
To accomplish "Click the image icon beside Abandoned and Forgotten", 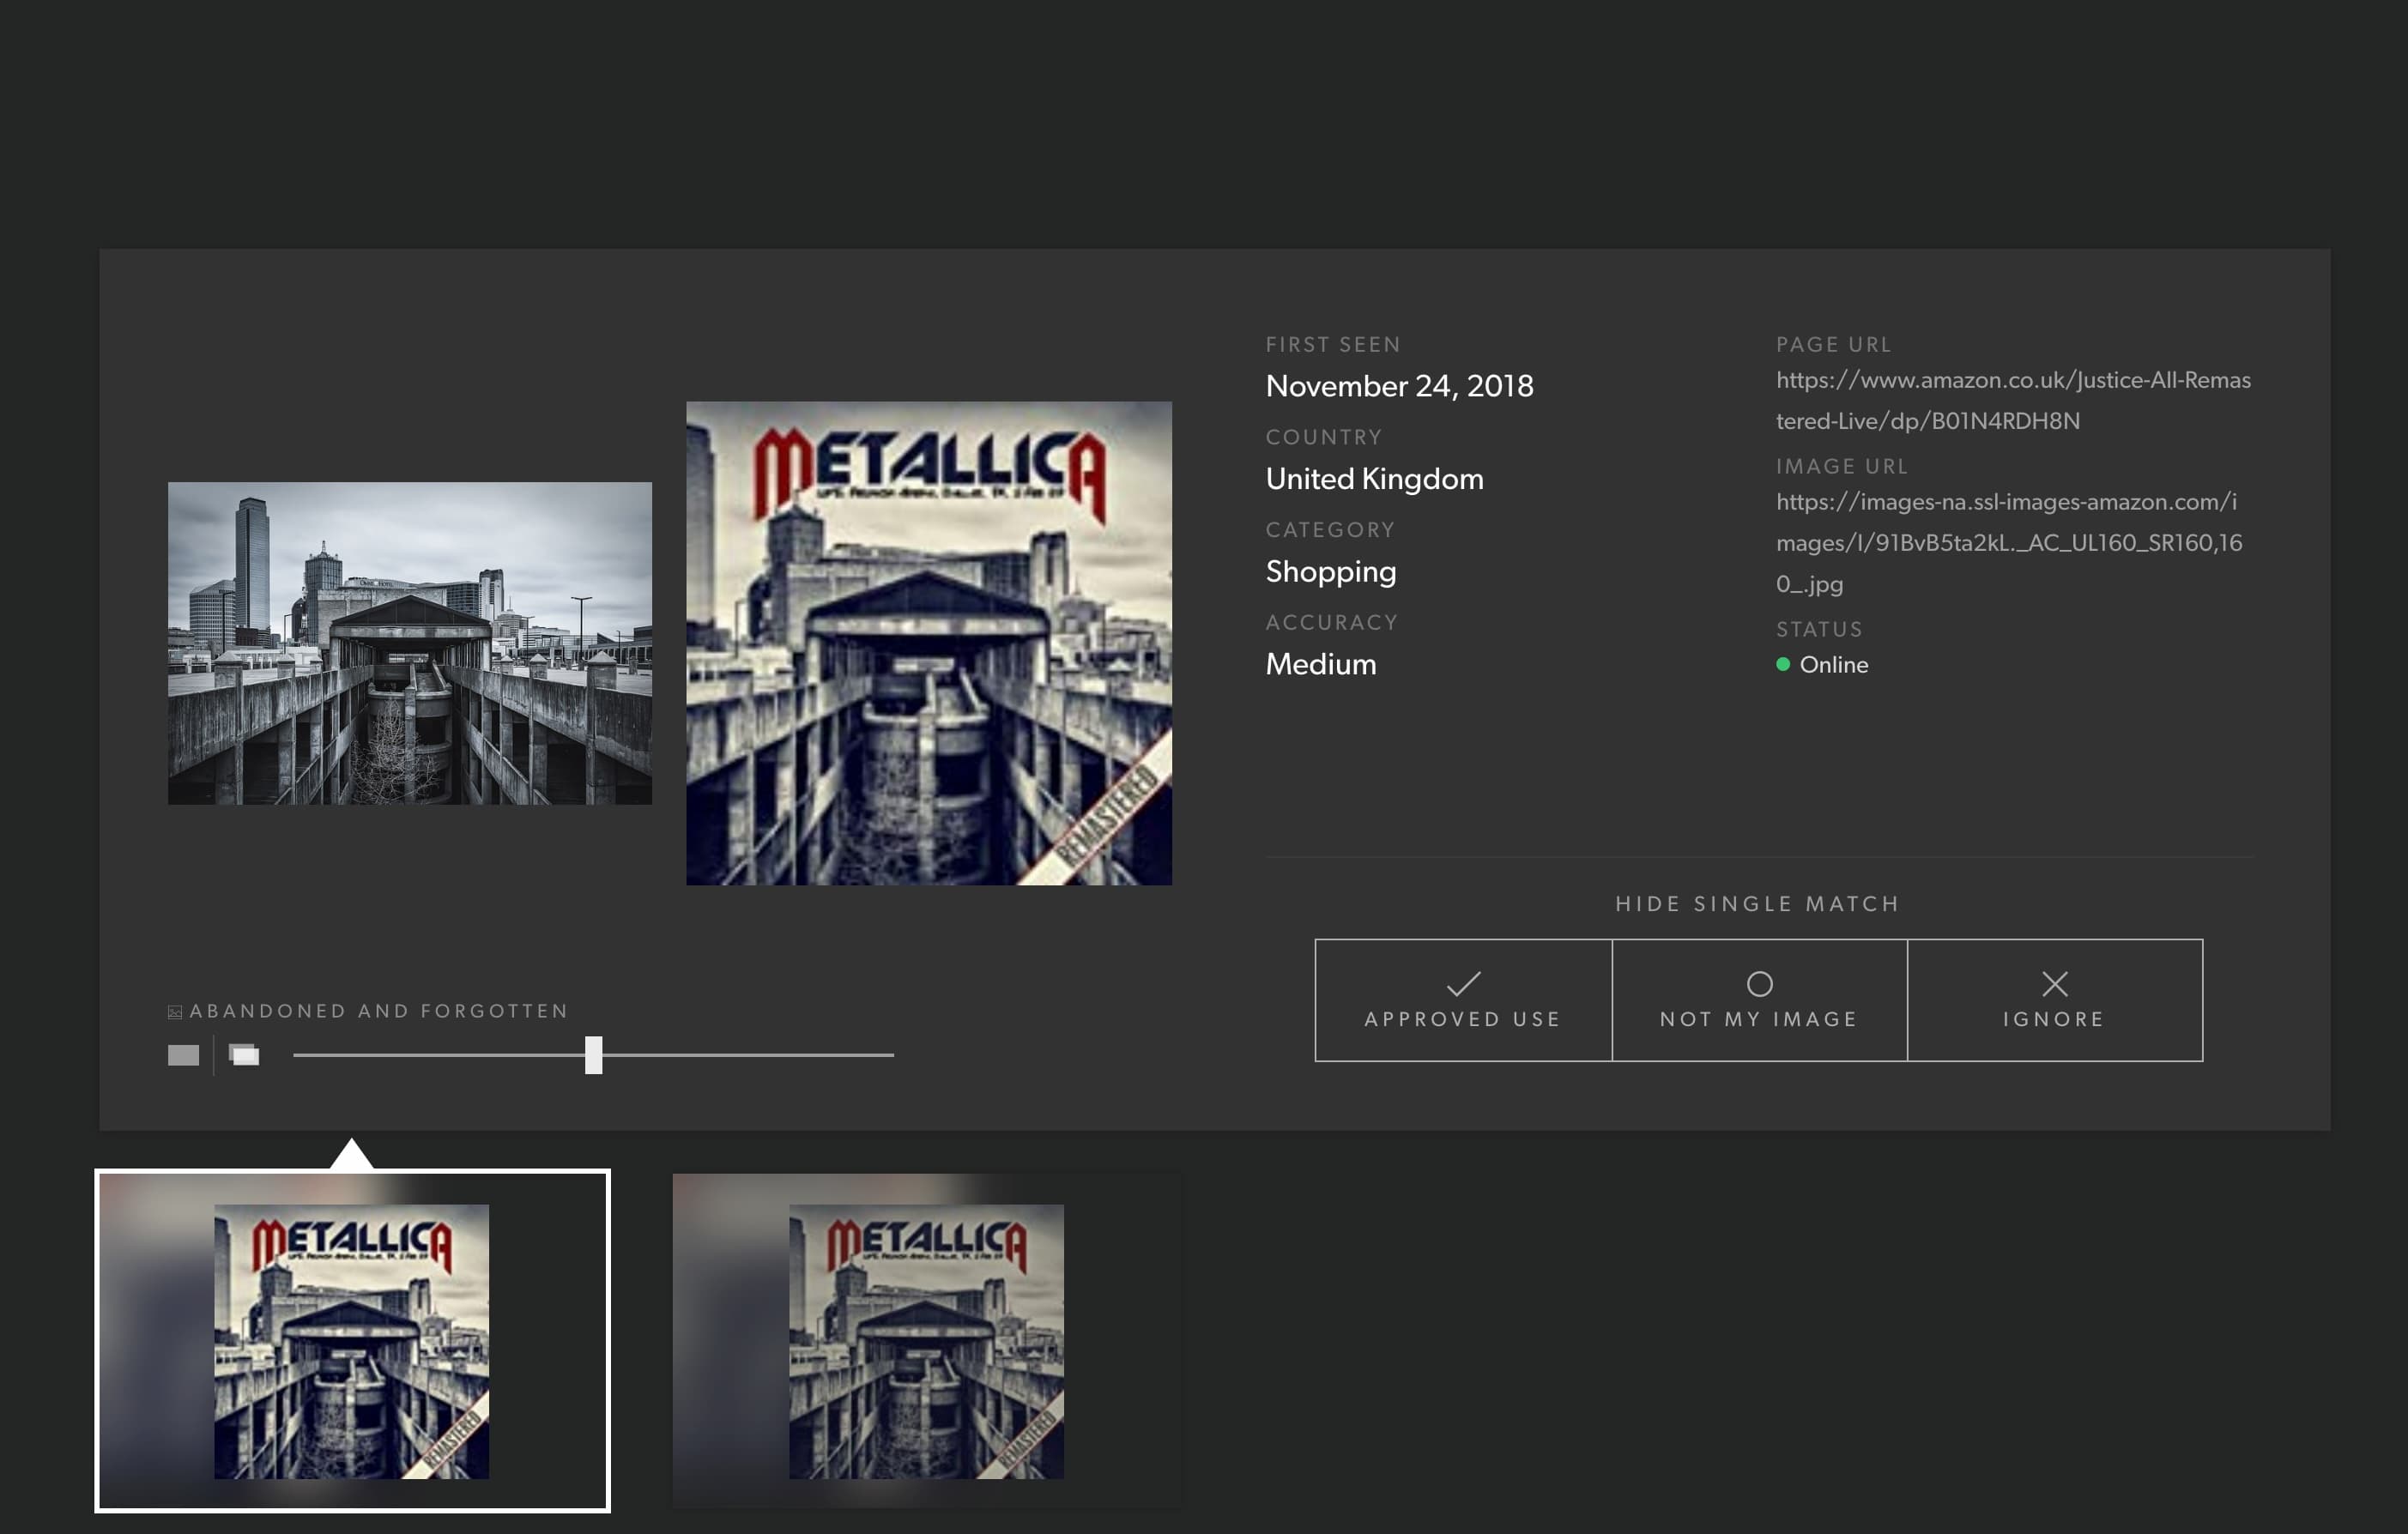I will [175, 1012].
